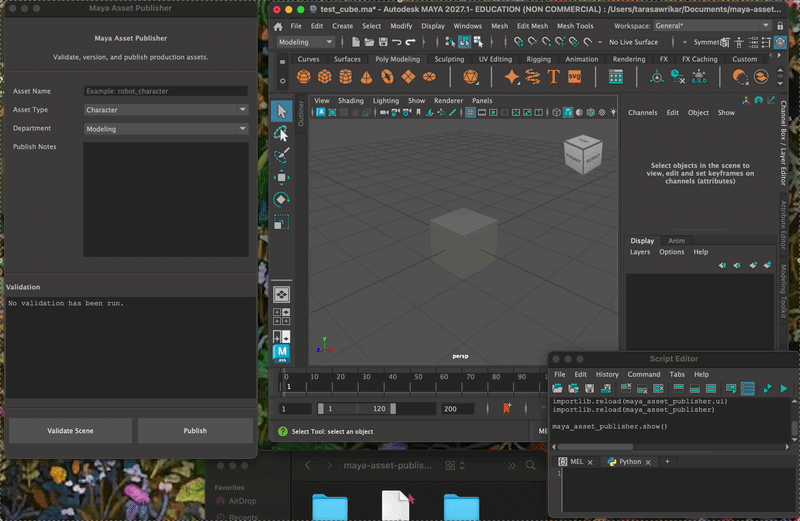Click the Undo arrow icon

click(x=396, y=42)
